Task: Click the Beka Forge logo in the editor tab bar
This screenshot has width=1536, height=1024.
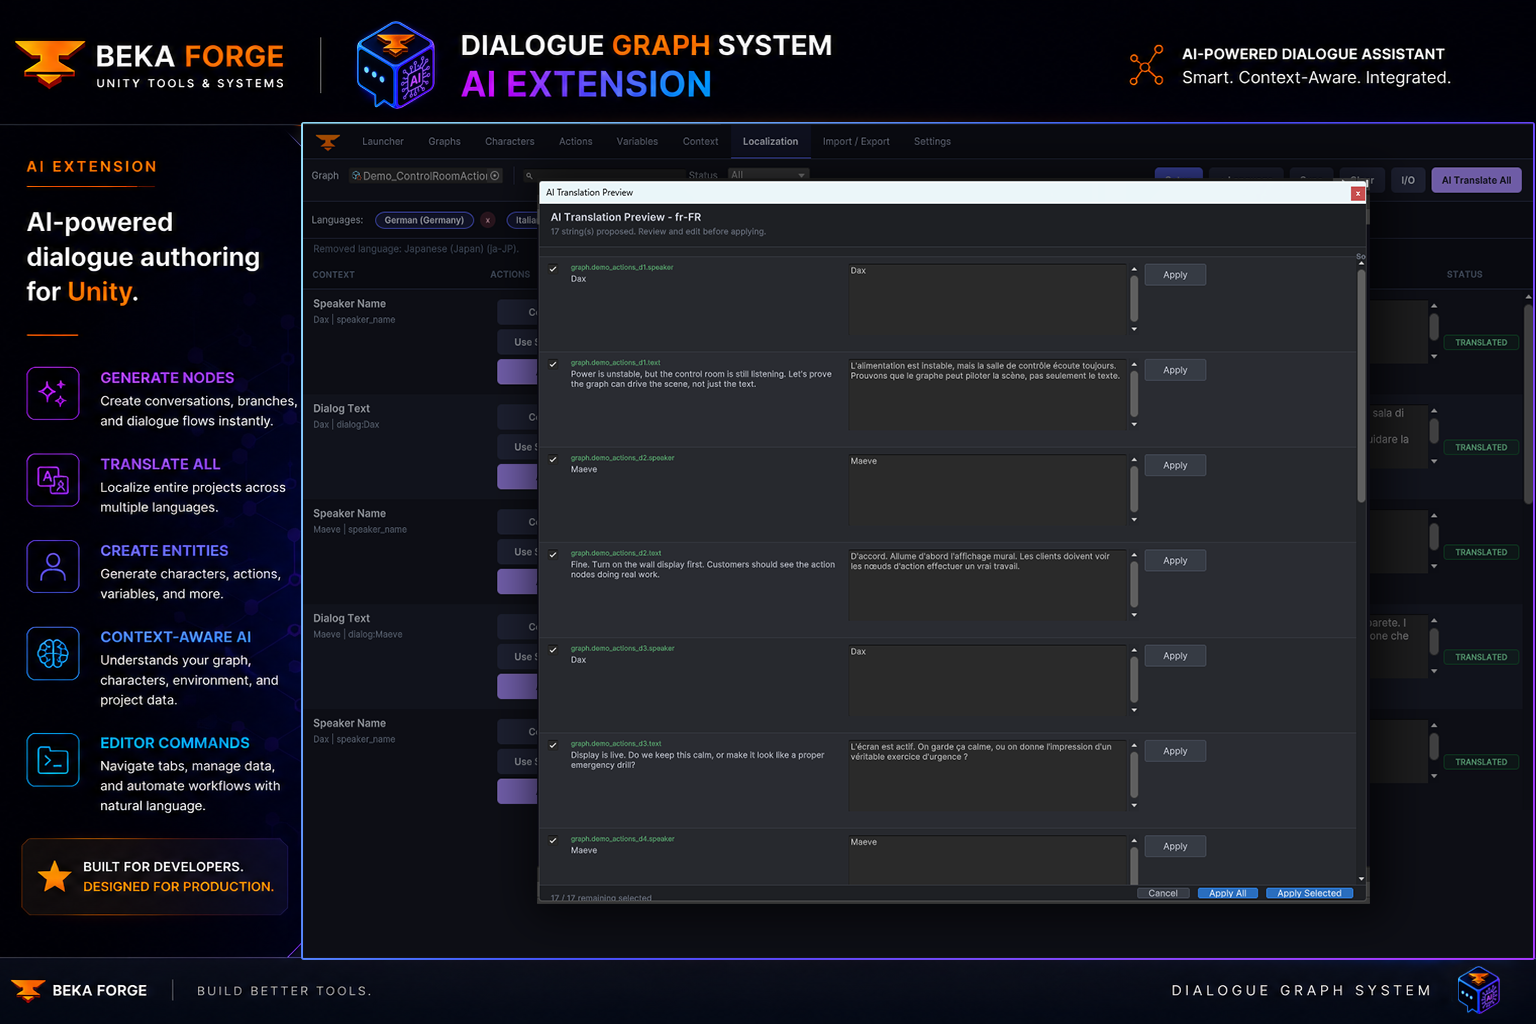Action: 328,142
